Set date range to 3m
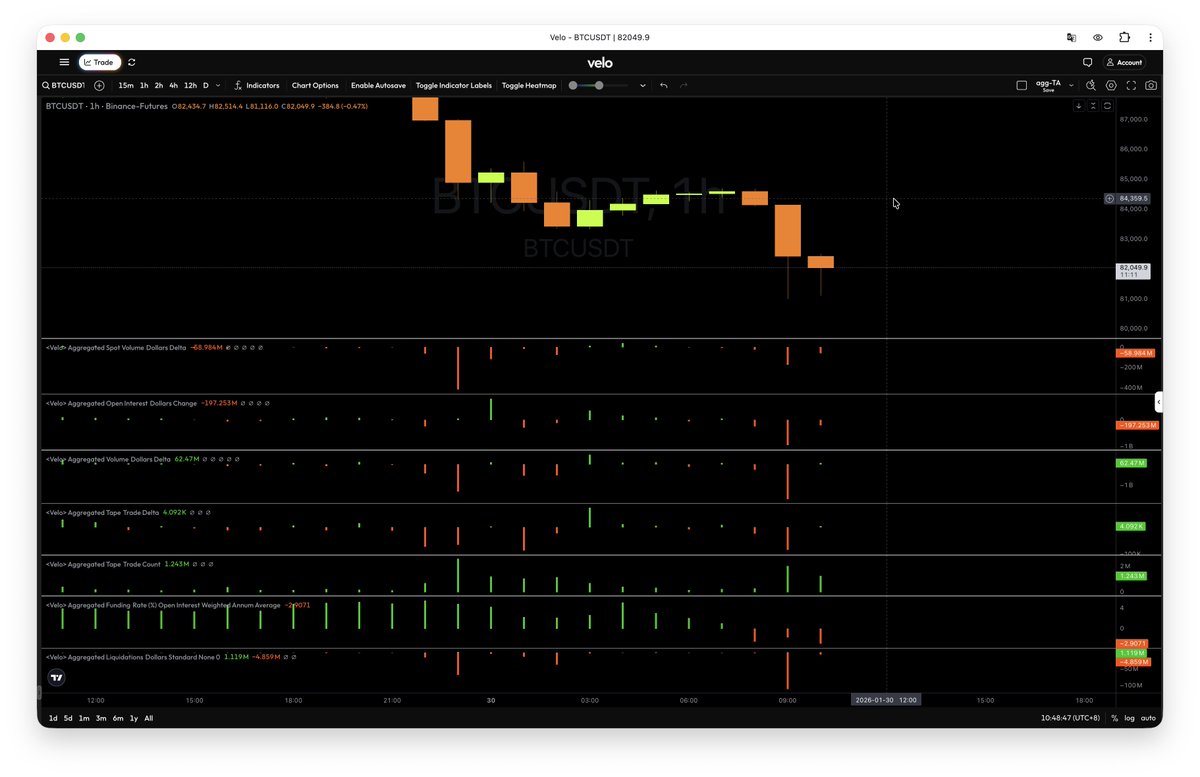 [101, 718]
